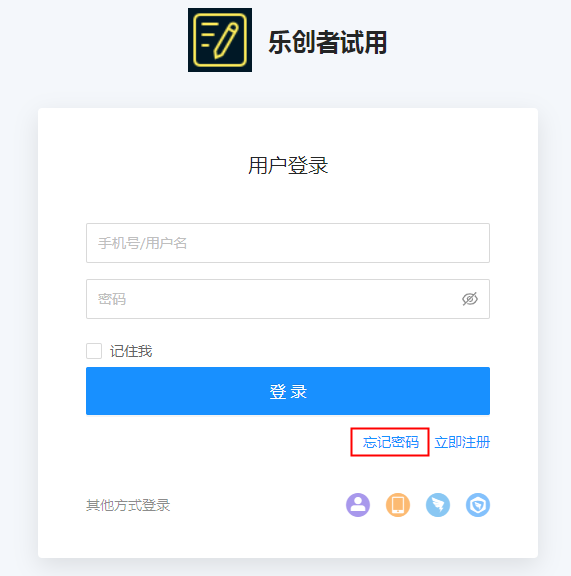
Task: Click the 乐创者试用 title text
Action: [327, 42]
